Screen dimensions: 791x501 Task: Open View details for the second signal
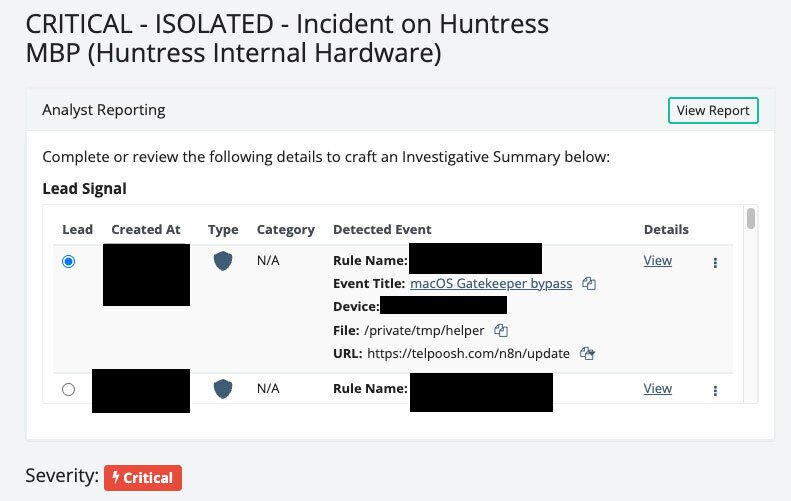(x=657, y=388)
